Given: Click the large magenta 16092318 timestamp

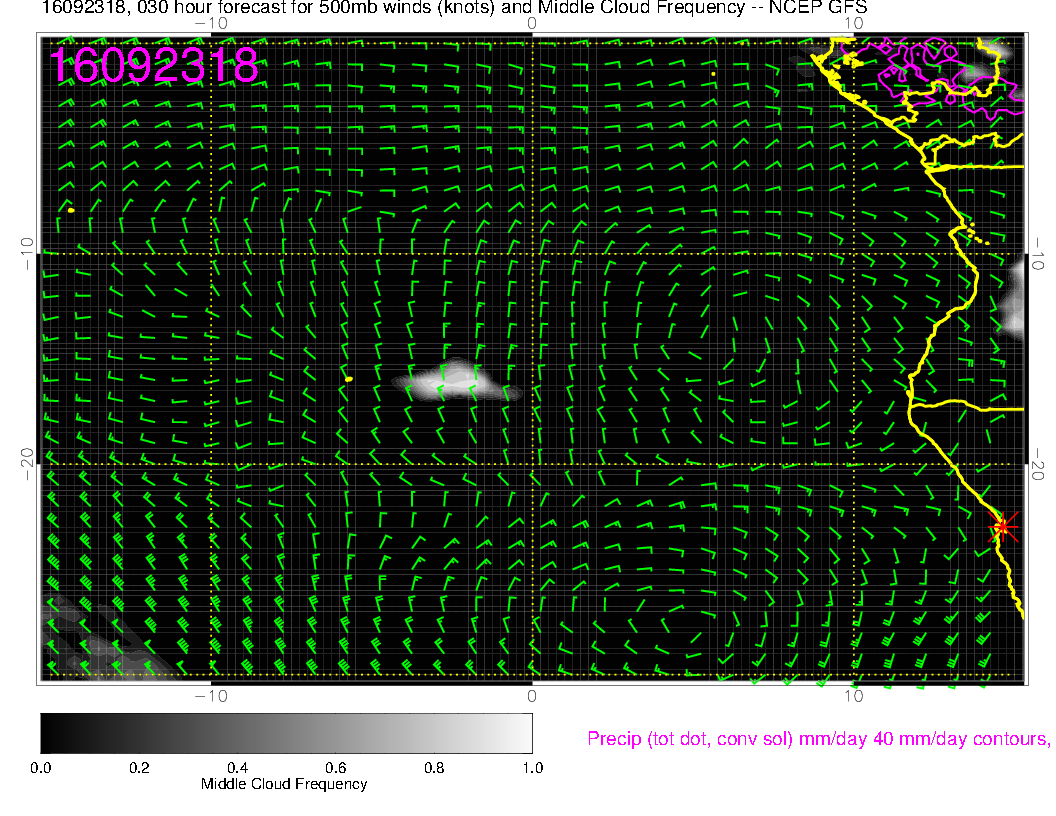Looking at the screenshot, I should pos(155,66).
